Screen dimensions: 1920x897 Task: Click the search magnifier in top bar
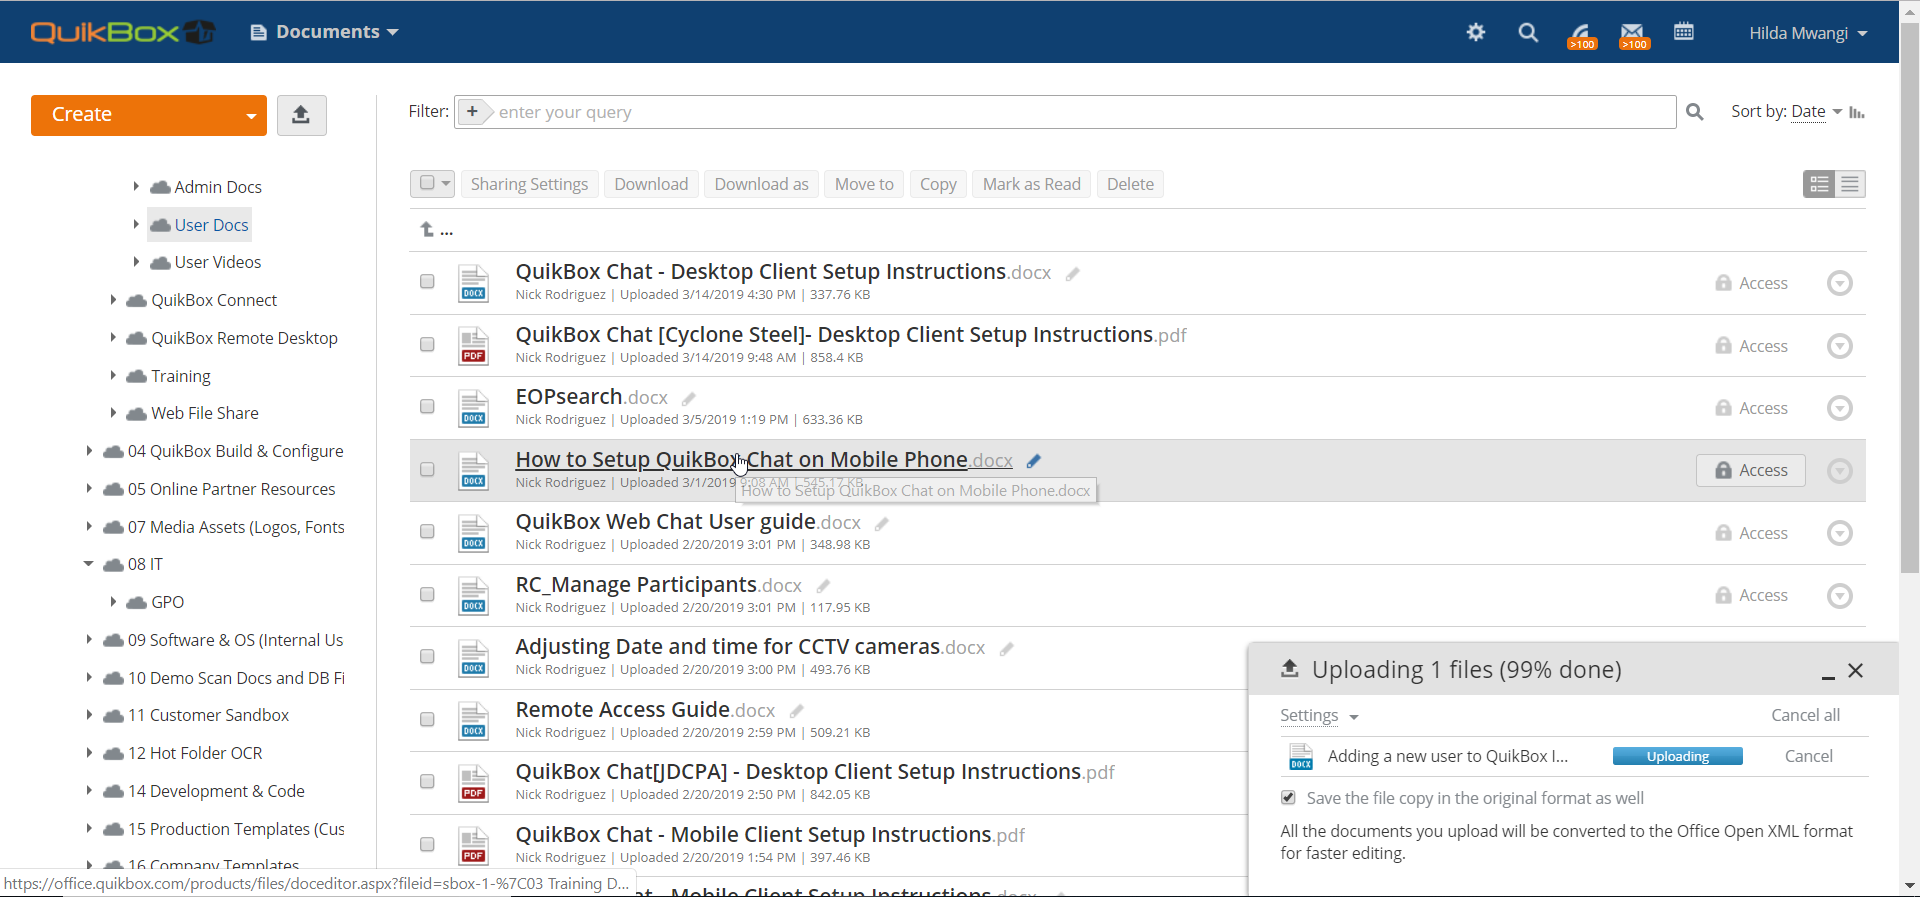coord(1527,32)
